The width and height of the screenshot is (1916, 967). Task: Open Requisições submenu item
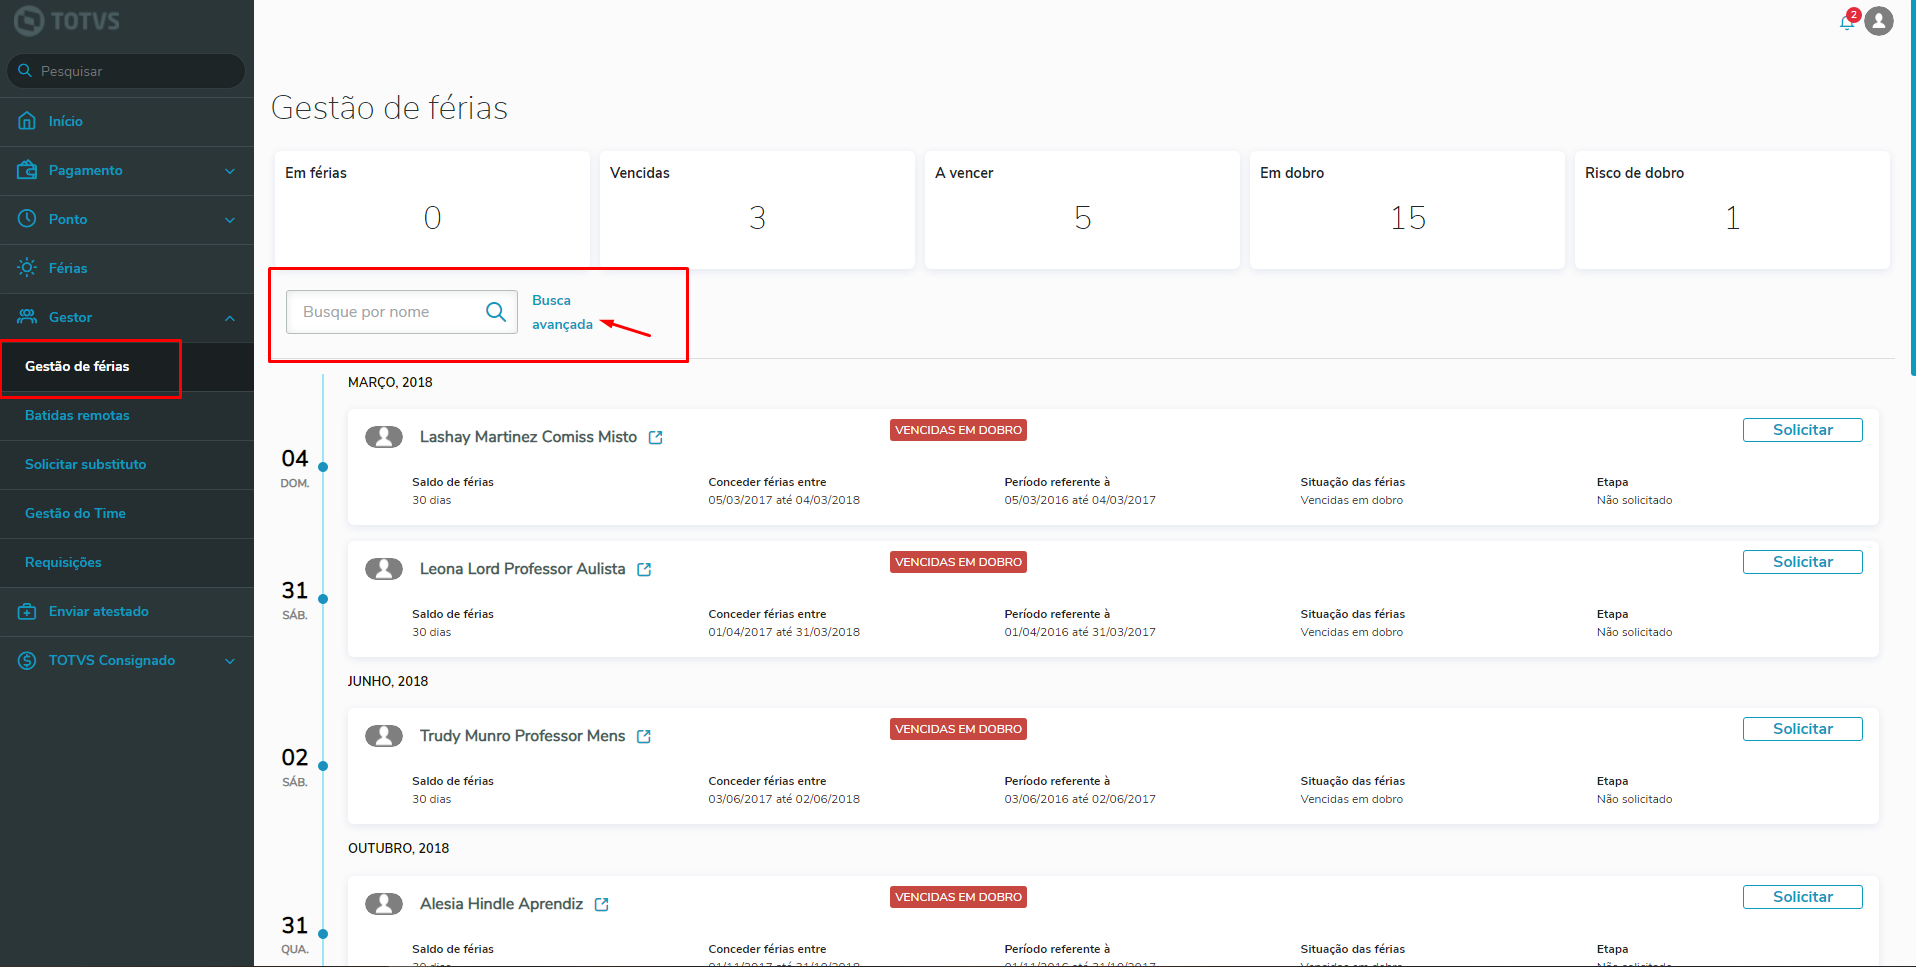tap(127, 562)
